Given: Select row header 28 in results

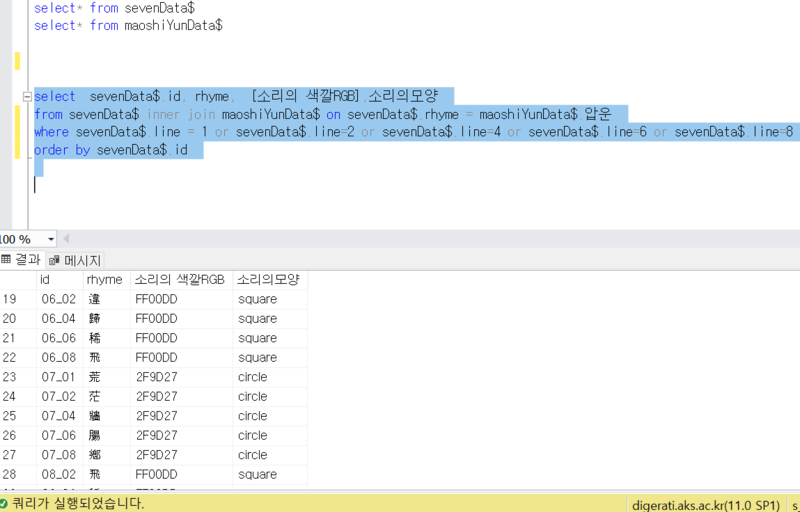Looking at the screenshot, I should 18,474.
